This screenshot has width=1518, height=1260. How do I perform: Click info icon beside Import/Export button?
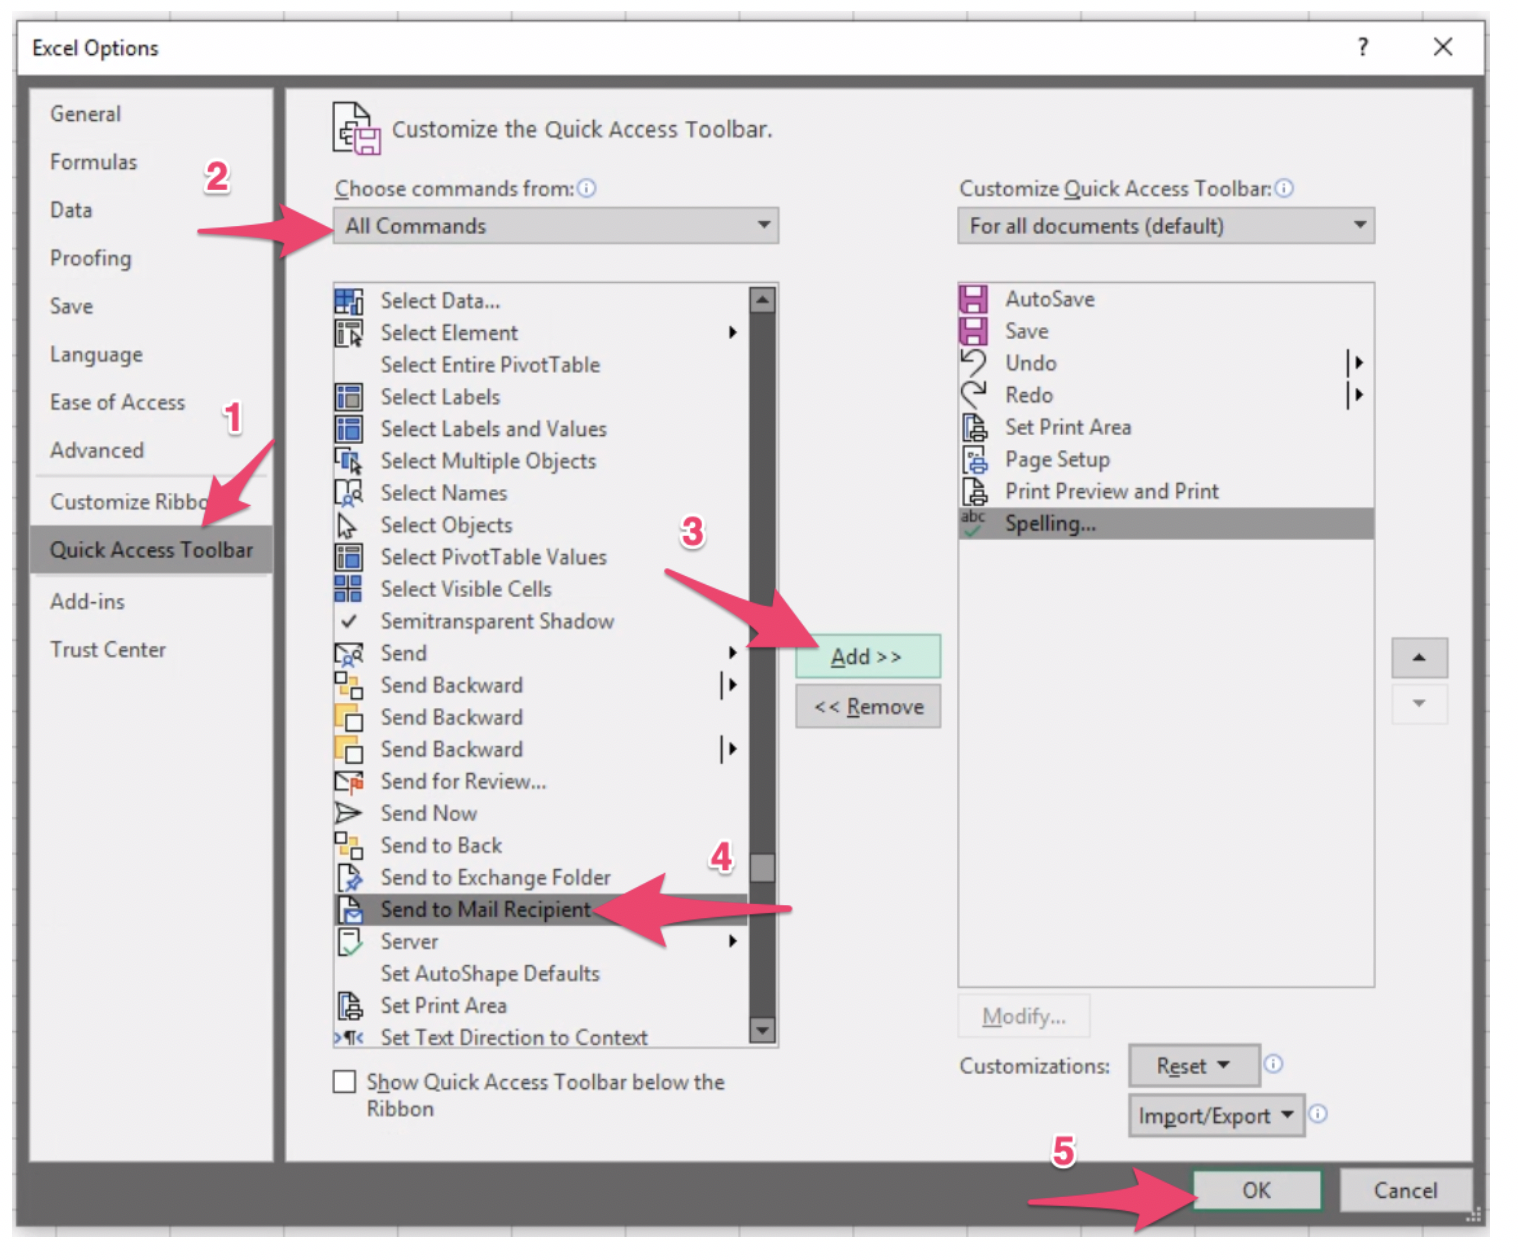(1318, 1114)
